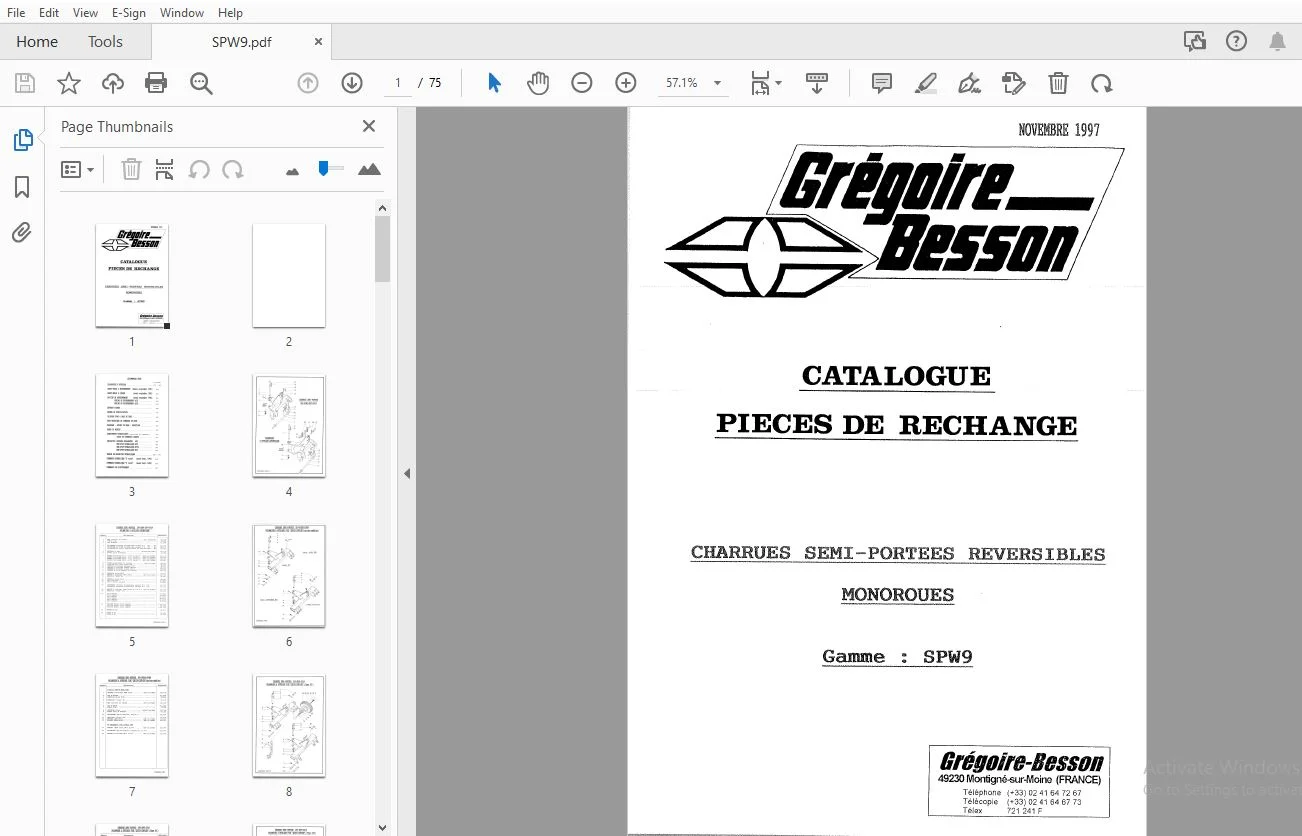This screenshot has width=1302, height=836.
Task: Collapse the navigation pane with the arrow
Action: click(x=407, y=473)
